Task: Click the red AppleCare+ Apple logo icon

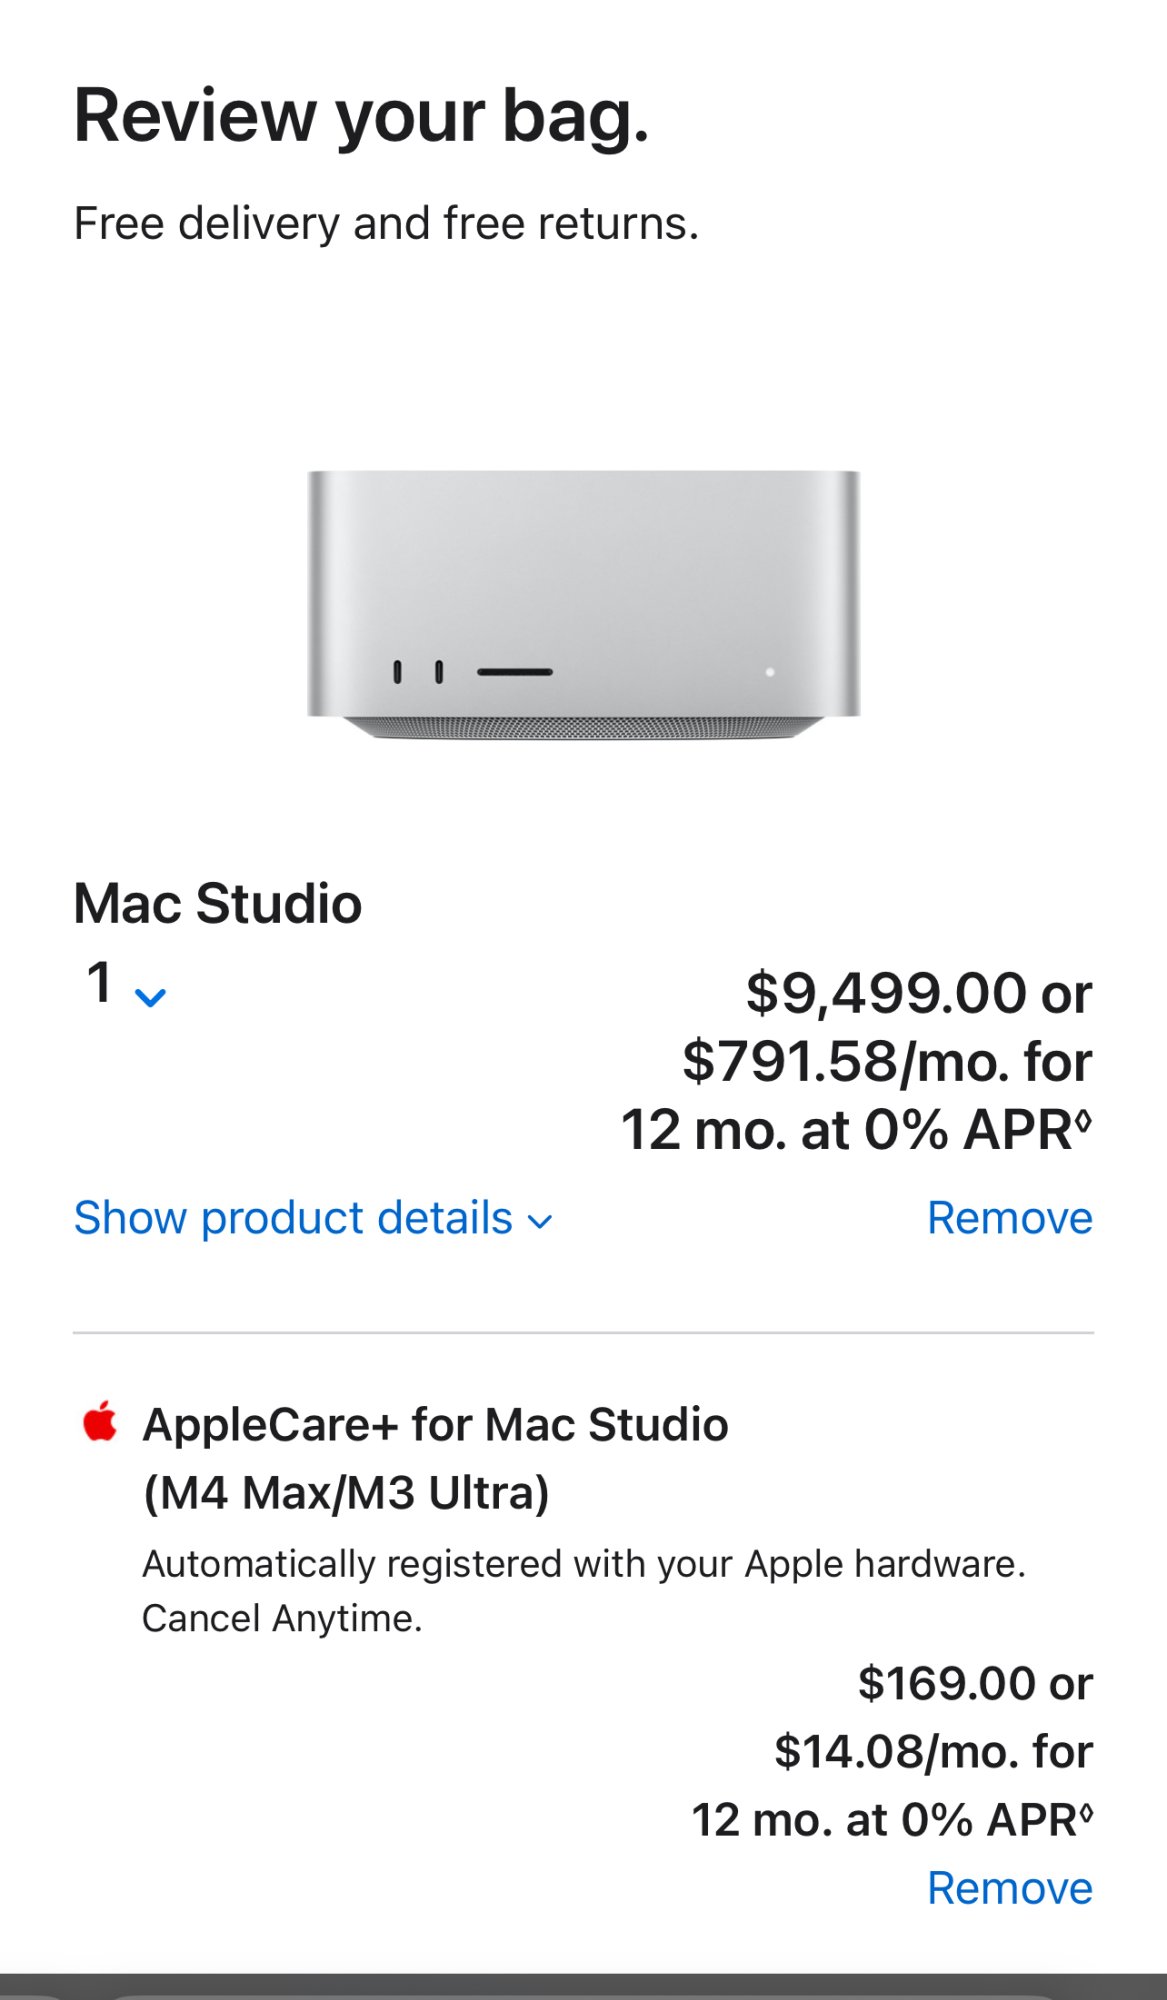Action: [99, 1421]
